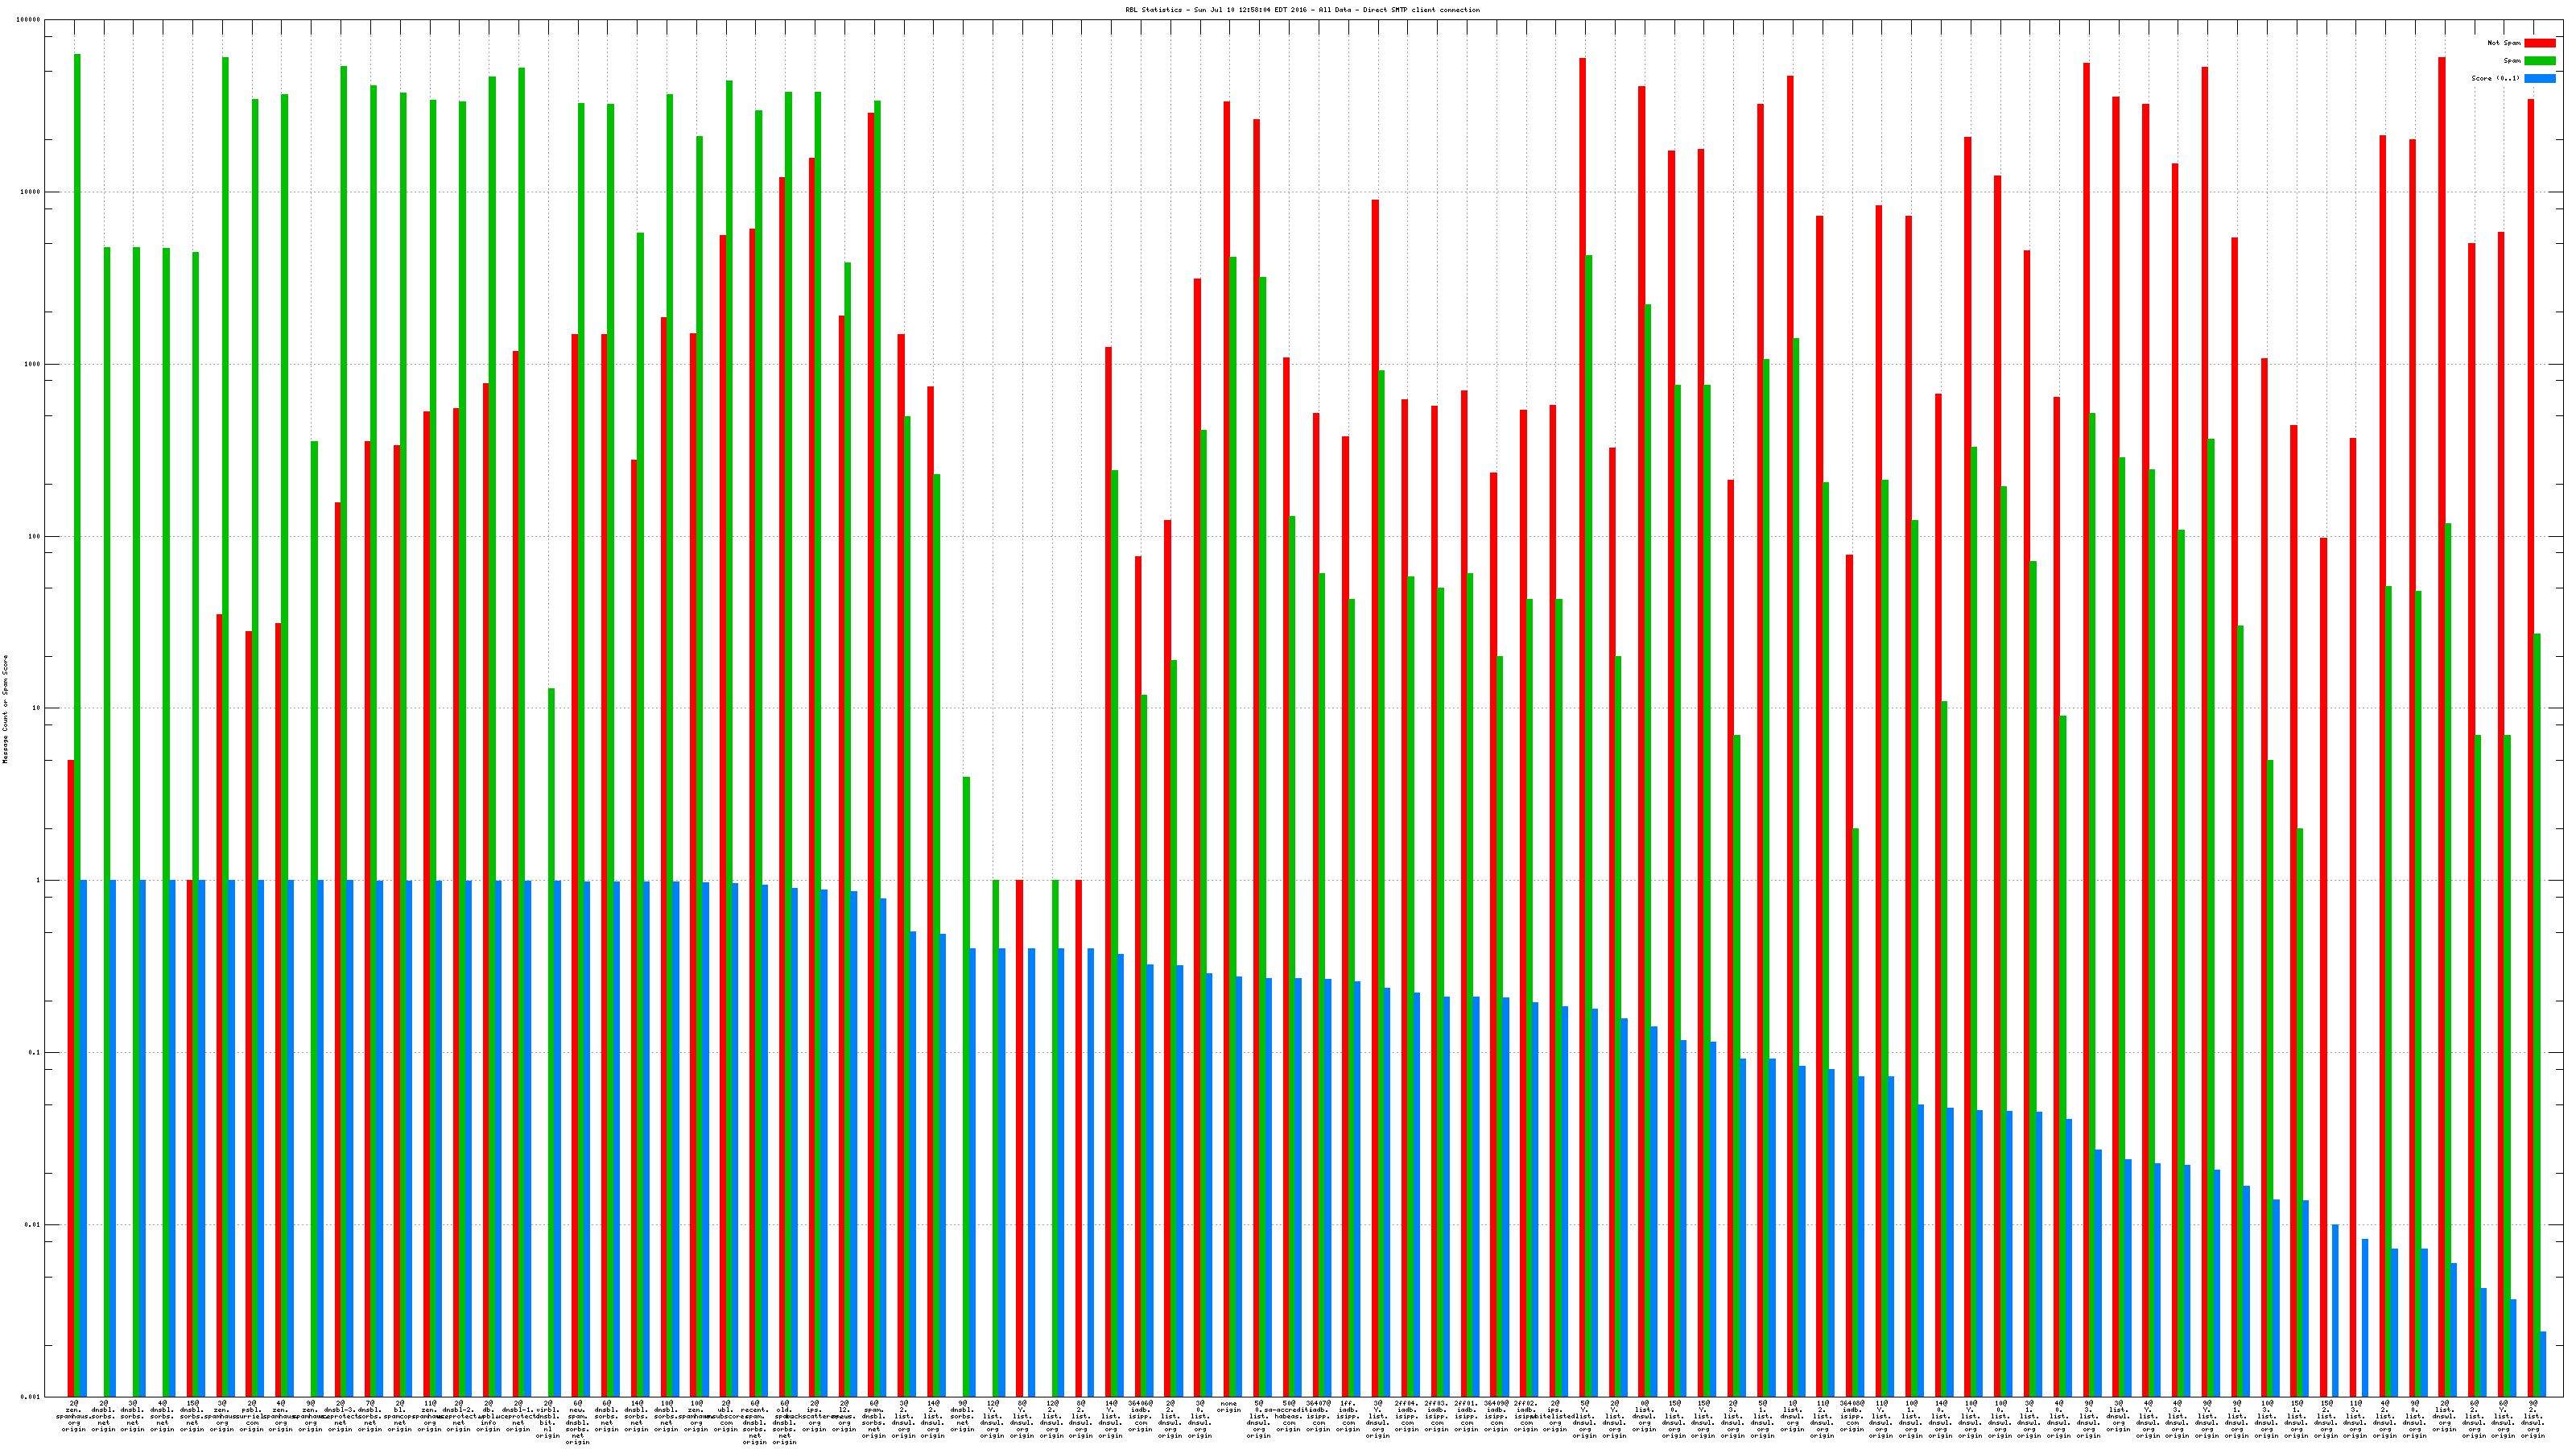2576x1449 pixels.
Task: Click the 0.1 y-axis tick label
Action: (x=35, y=1053)
